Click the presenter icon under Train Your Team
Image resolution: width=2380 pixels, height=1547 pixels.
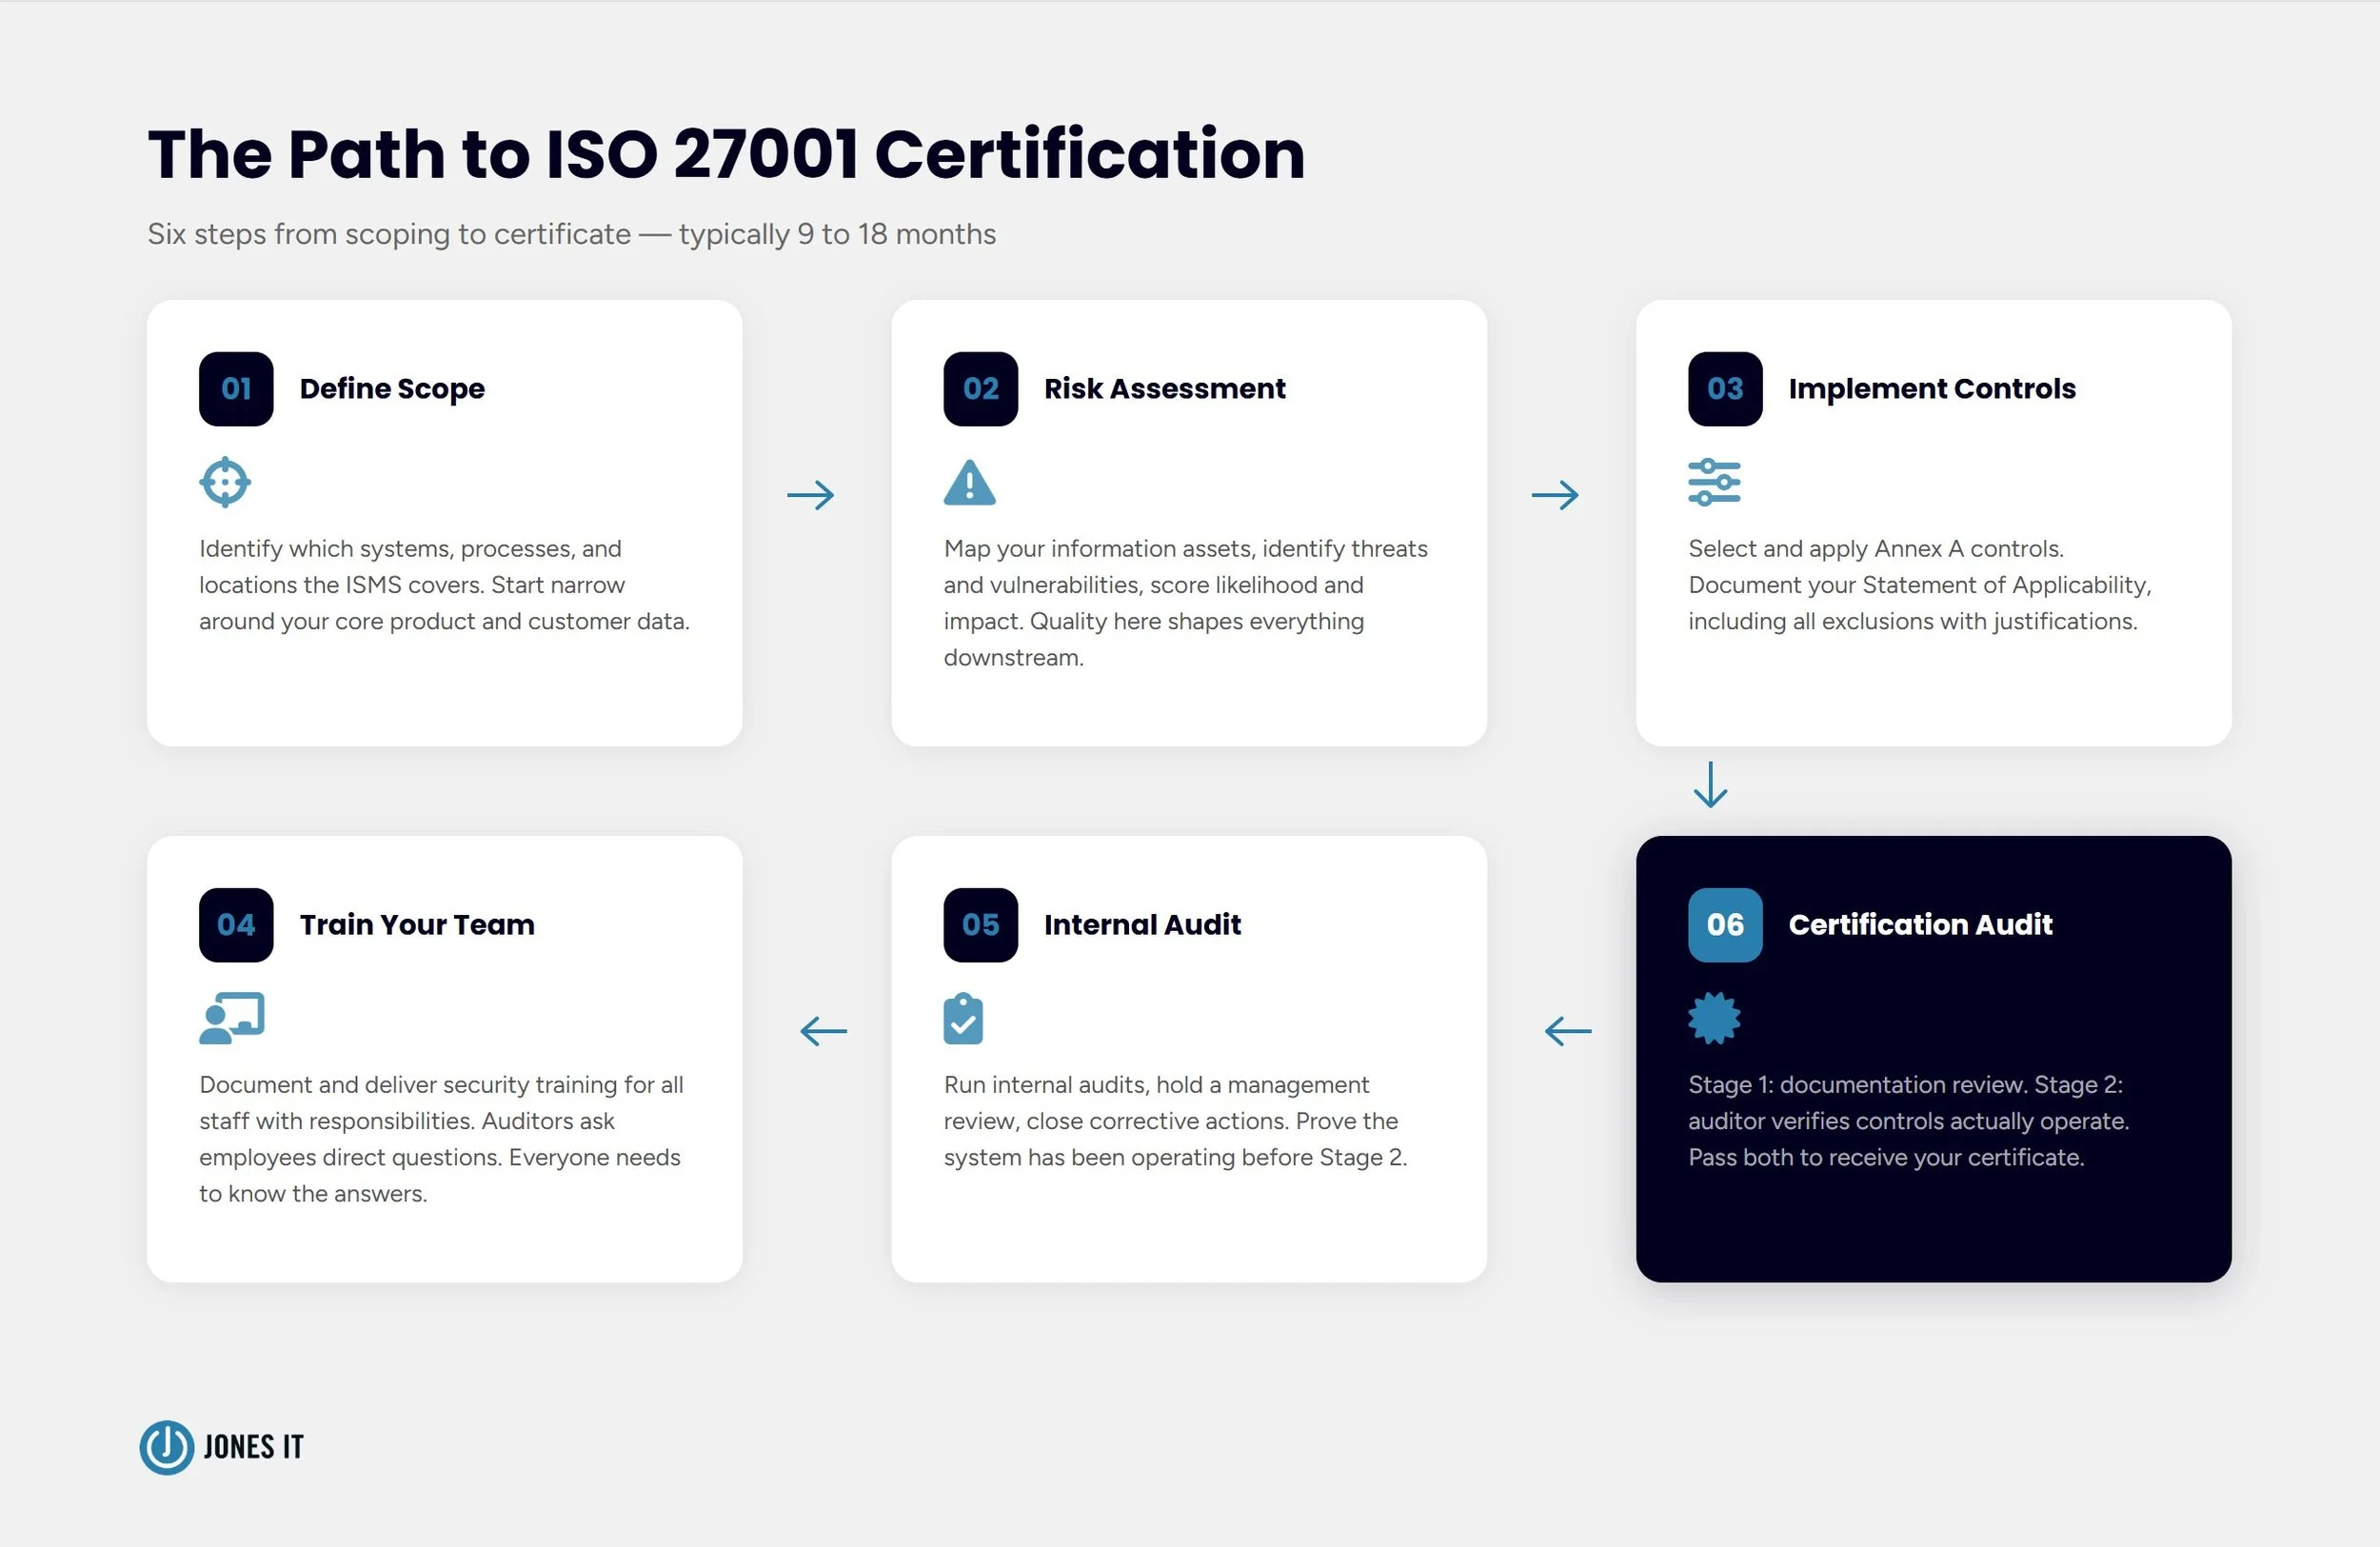point(232,1018)
